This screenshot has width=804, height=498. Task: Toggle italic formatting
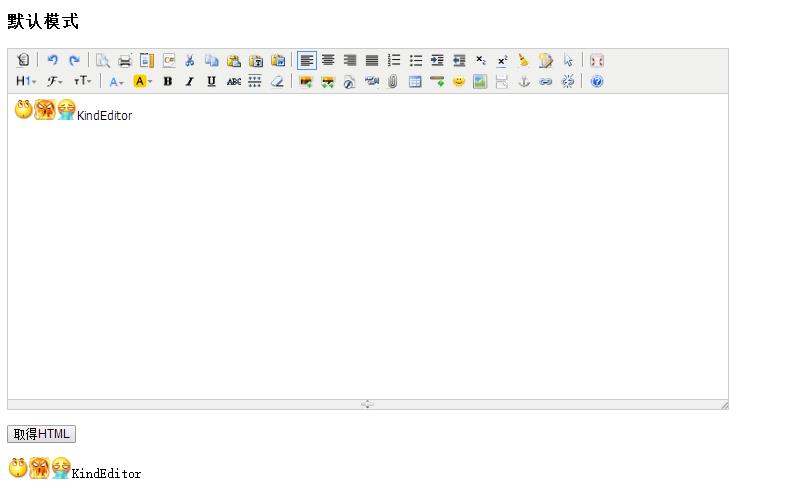tap(190, 81)
